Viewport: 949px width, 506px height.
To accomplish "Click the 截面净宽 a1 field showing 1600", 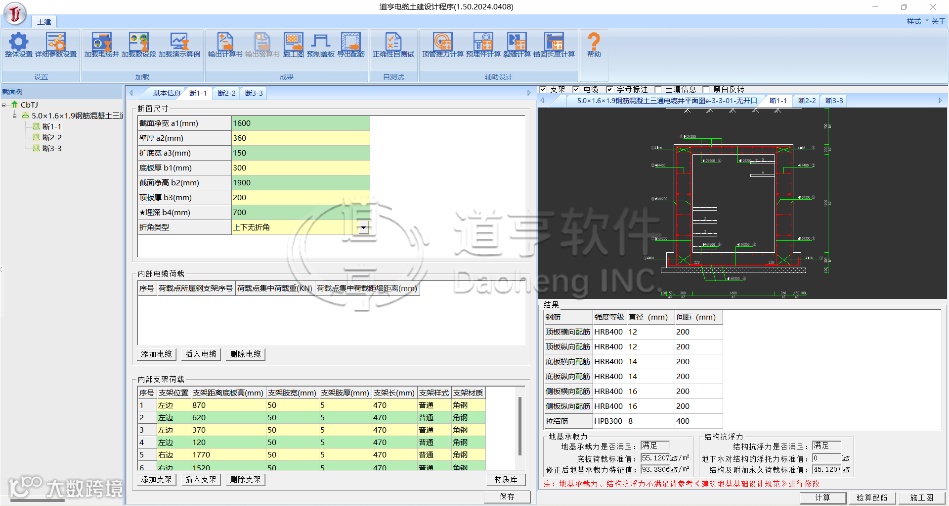I will [x=300, y=123].
